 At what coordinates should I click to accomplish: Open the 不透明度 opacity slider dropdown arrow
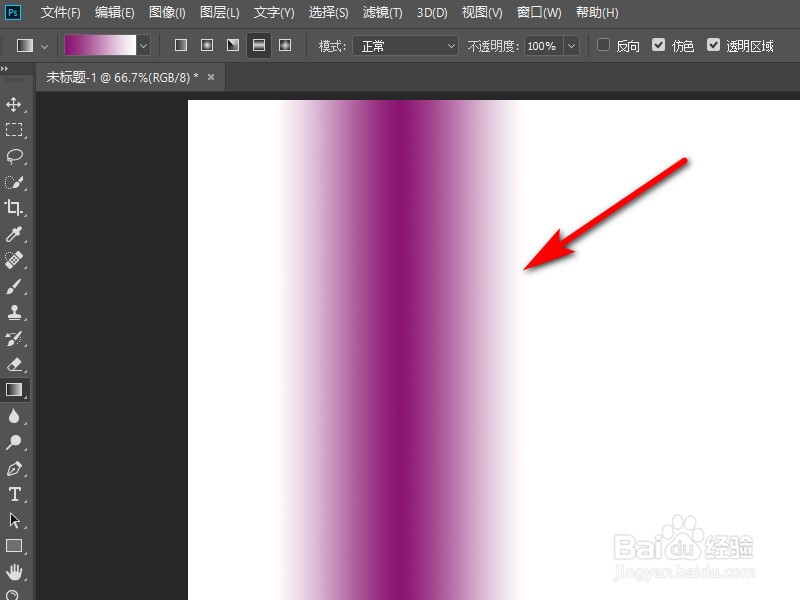click(x=571, y=46)
